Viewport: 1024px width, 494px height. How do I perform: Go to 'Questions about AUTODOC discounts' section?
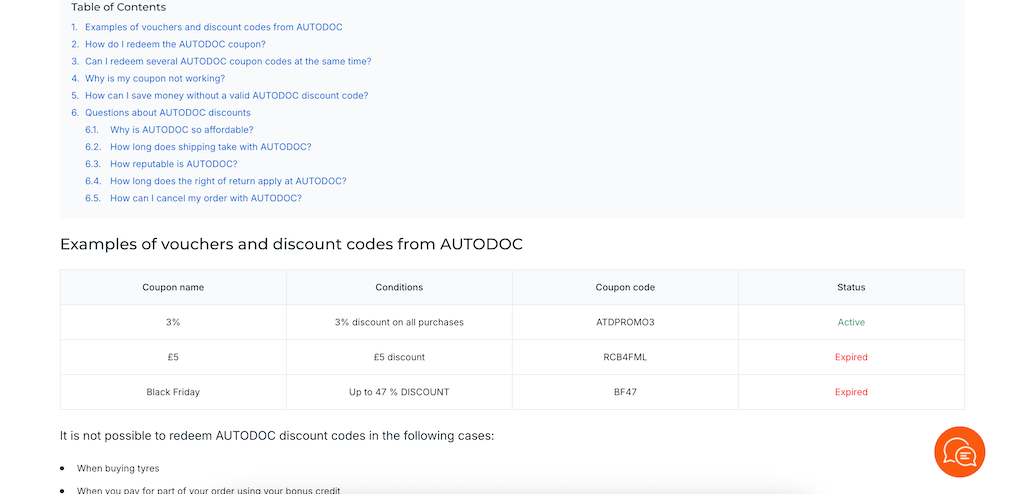(x=168, y=113)
